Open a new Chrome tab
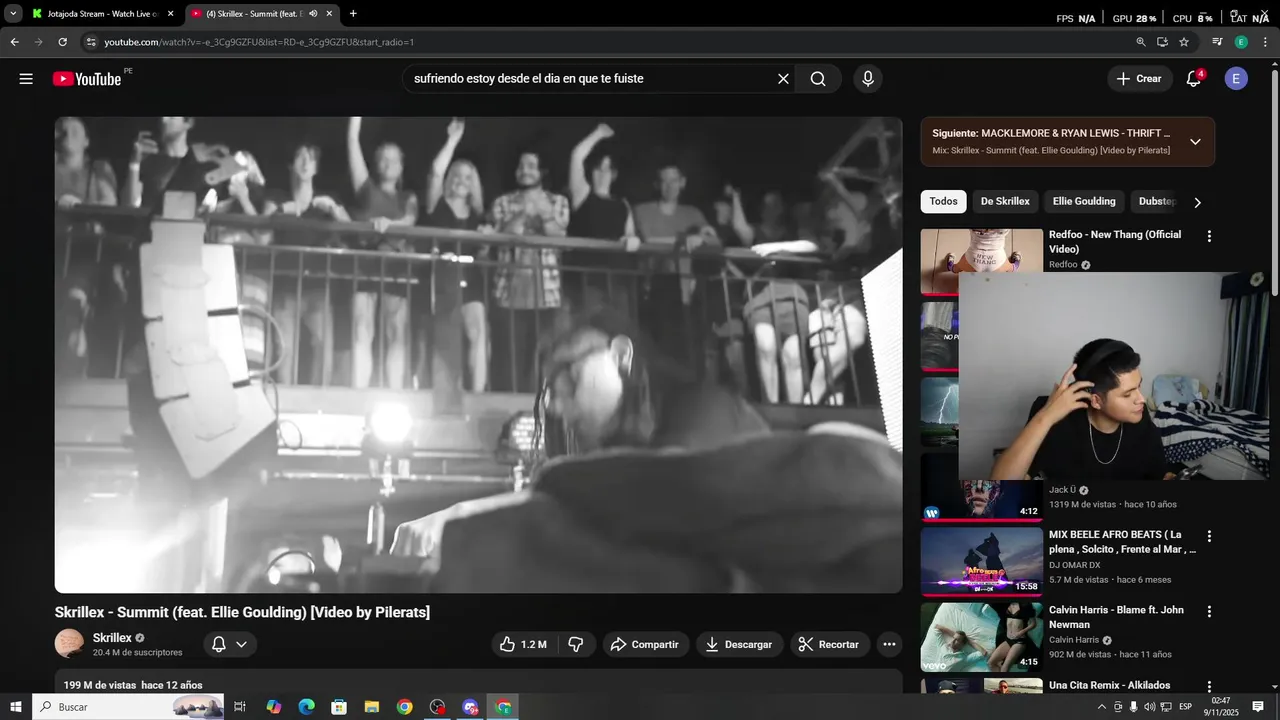The width and height of the screenshot is (1280, 720). coord(353,14)
